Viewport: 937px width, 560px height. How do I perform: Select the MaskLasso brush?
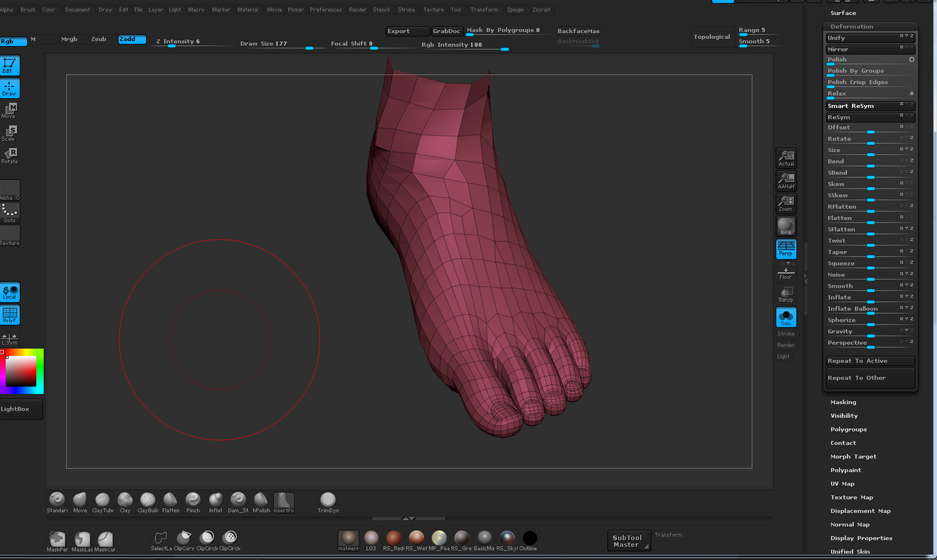(x=82, y=541)
